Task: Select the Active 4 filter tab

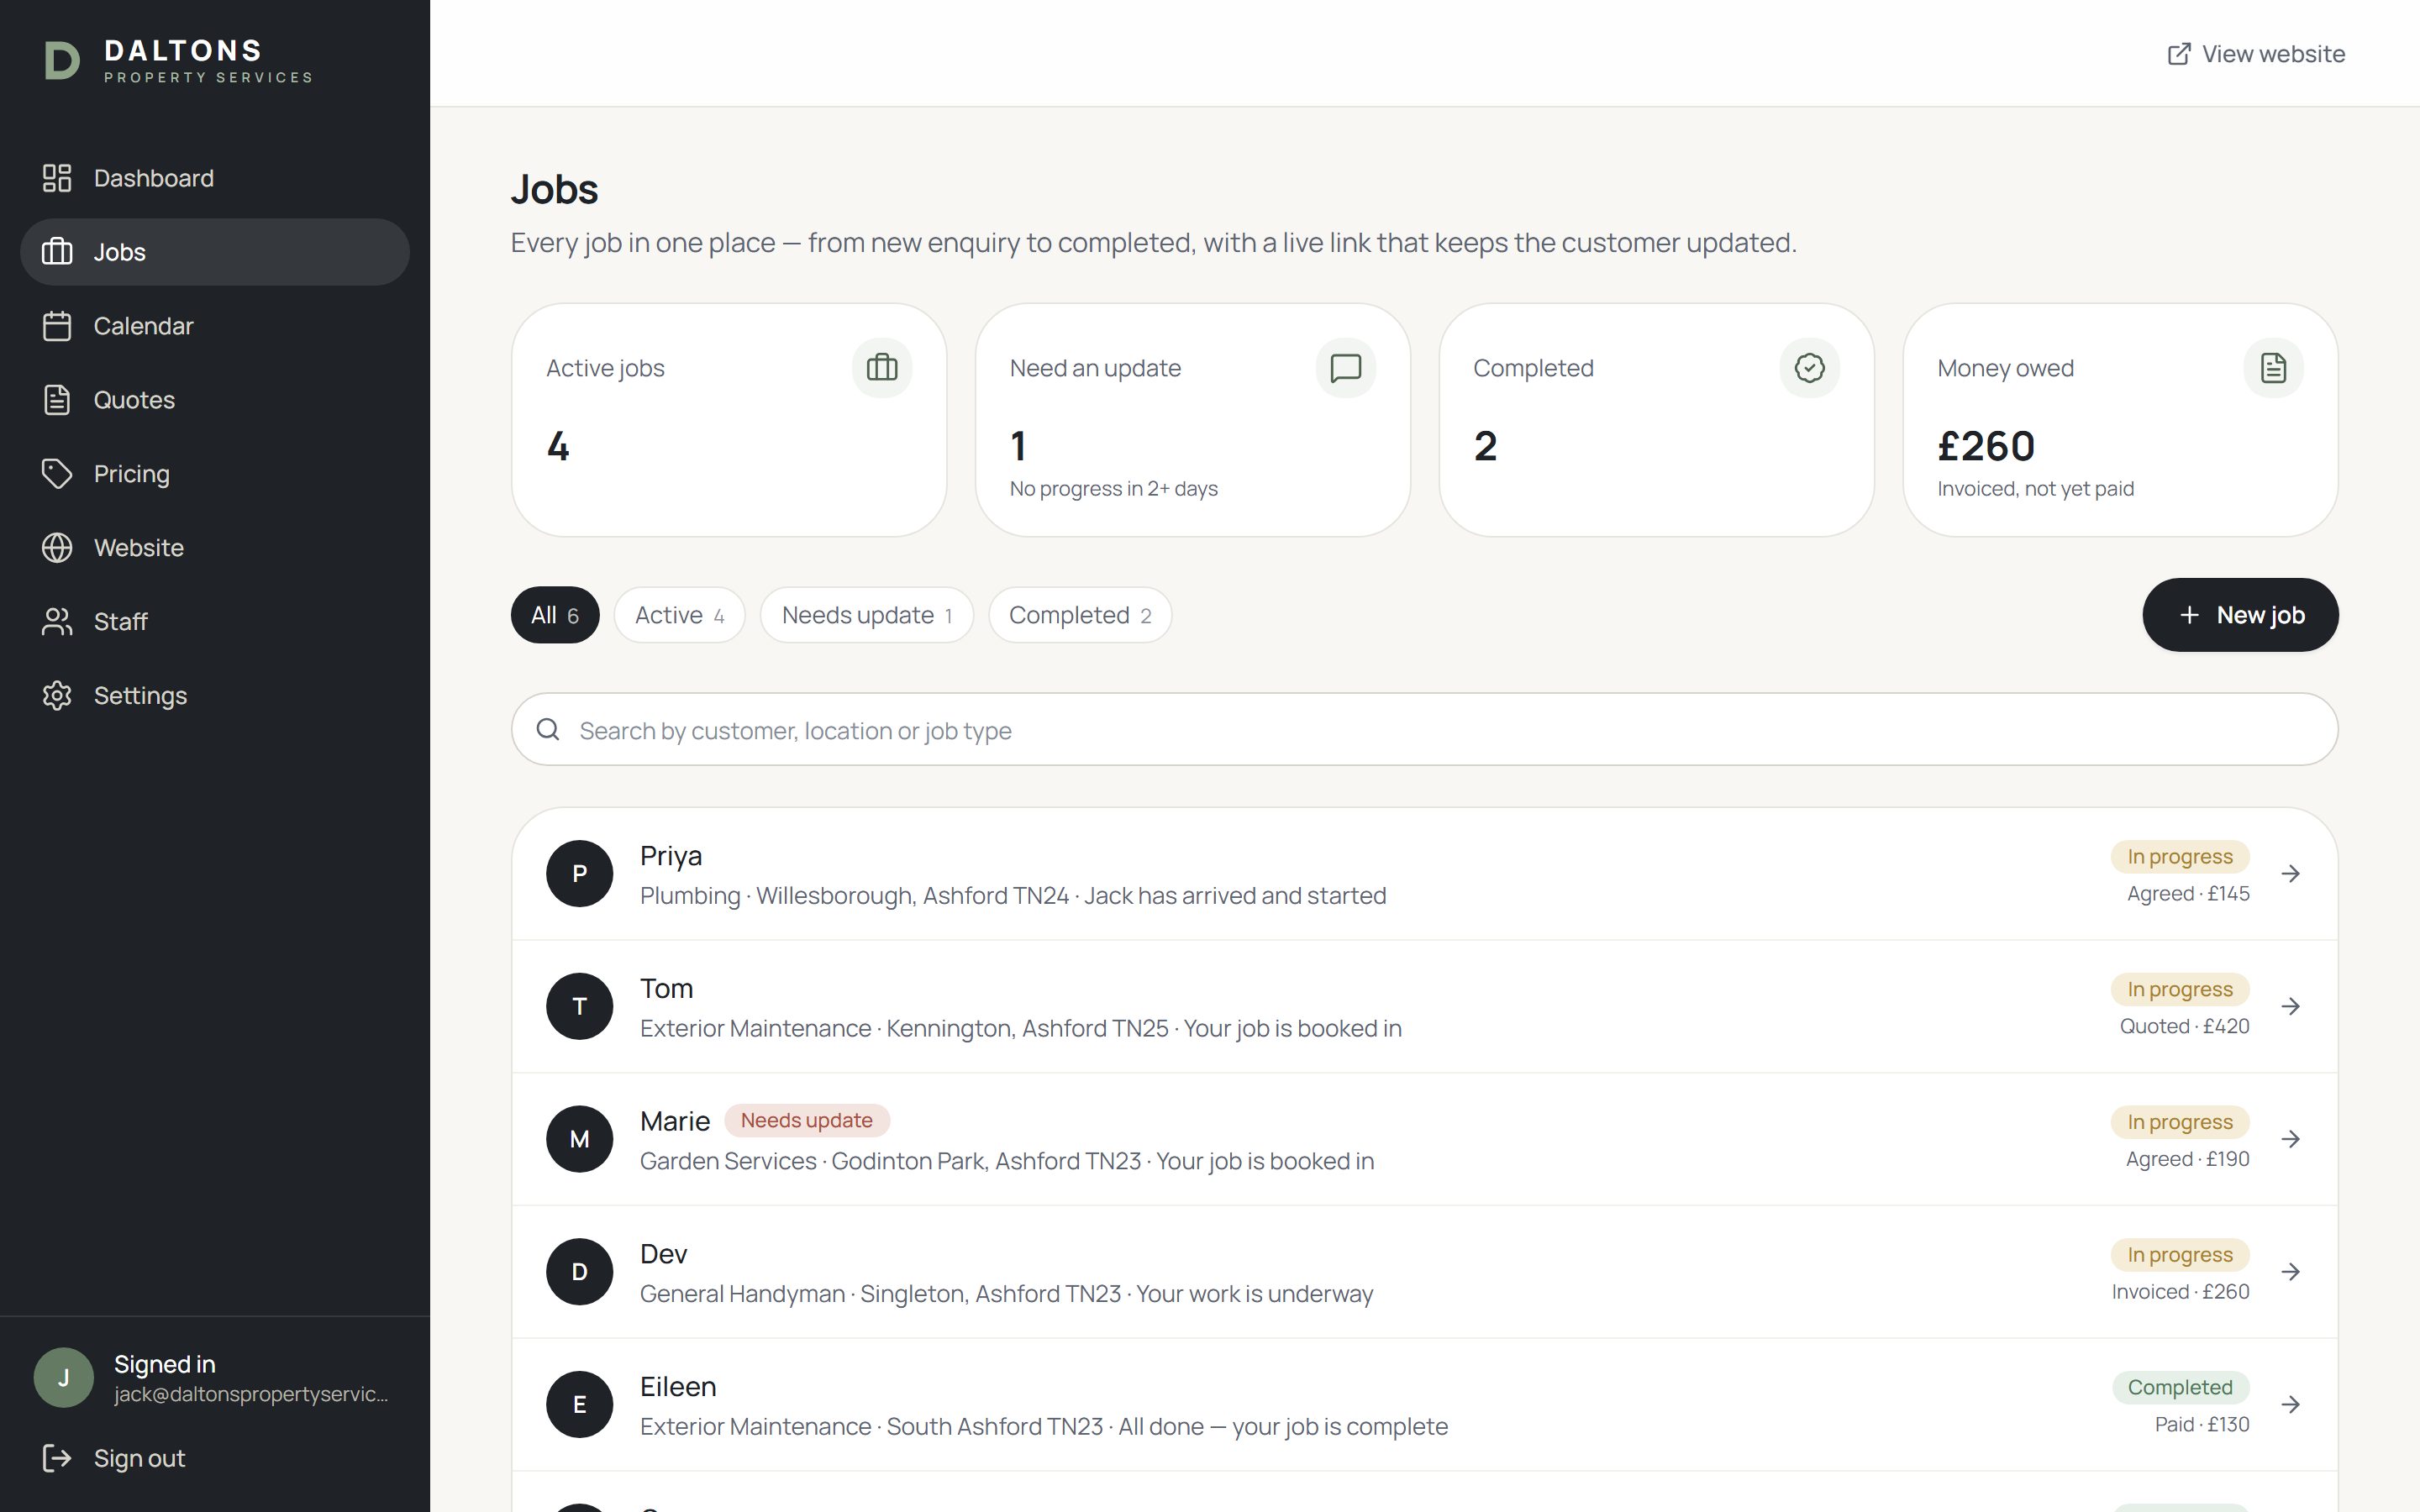Action: coord(680,615)
